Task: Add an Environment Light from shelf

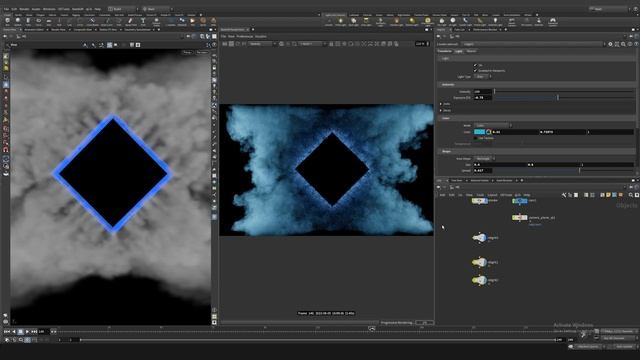Action: point(427,22)
